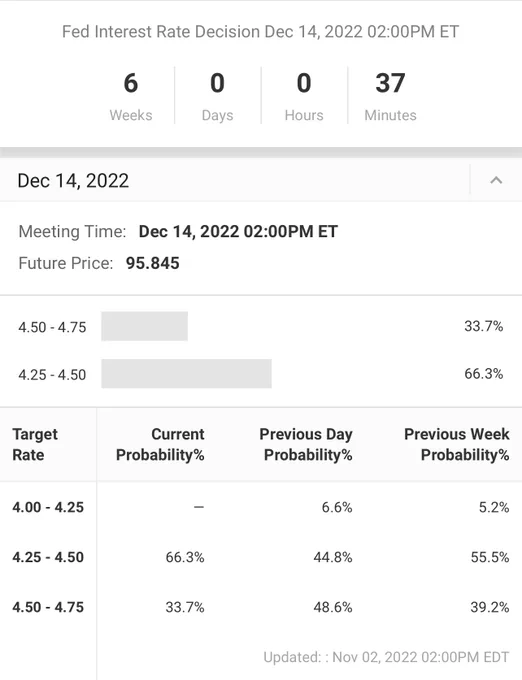Select the 4.50 - 4.75 table row label

(48, 607)
